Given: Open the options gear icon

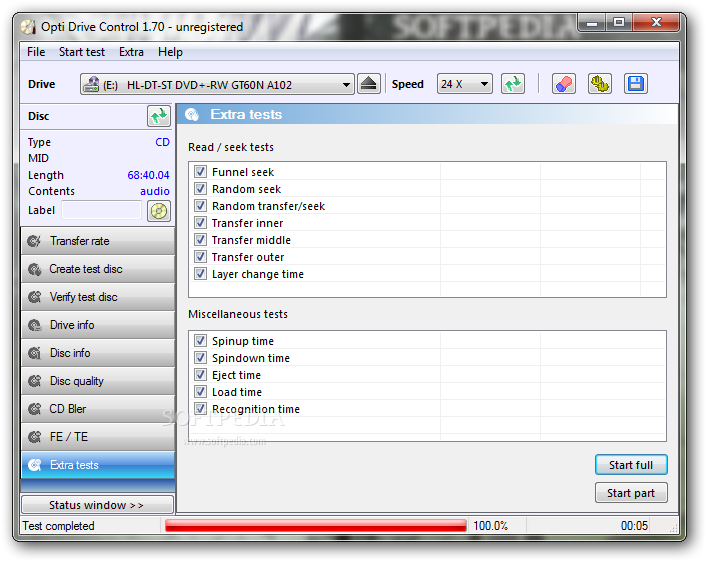Looking at the screenshot, I should (x=600, y=84).
